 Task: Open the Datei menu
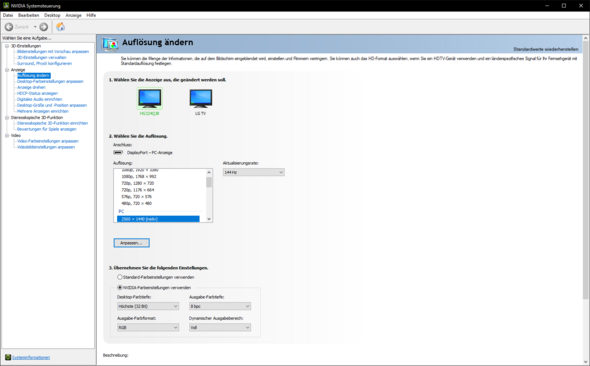click(8, 15)
